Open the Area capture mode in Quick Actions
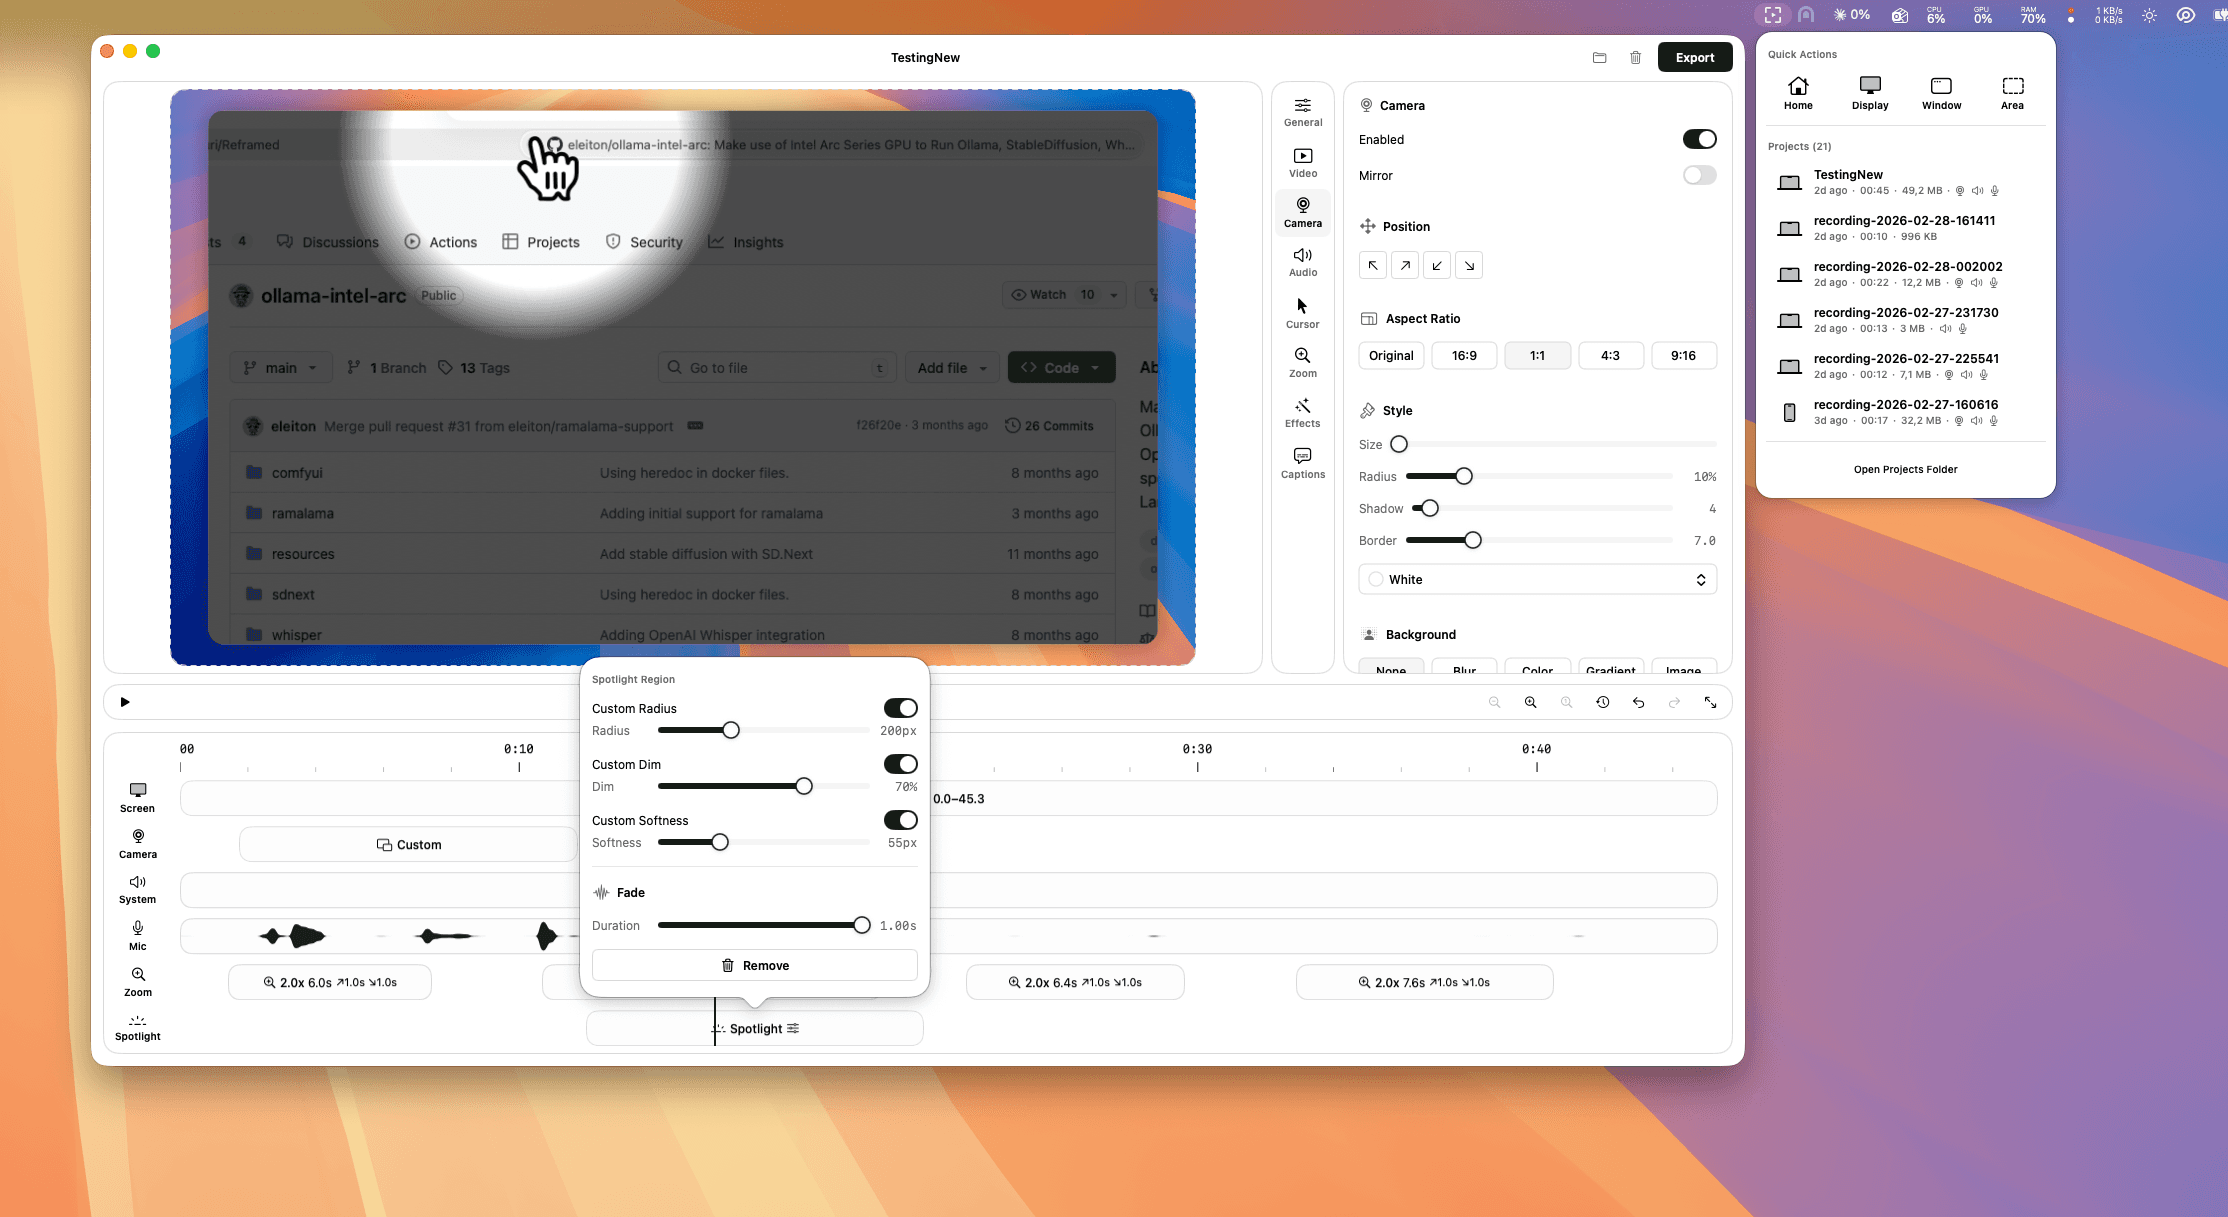2228x1217 pixels. click(2012, 92)
